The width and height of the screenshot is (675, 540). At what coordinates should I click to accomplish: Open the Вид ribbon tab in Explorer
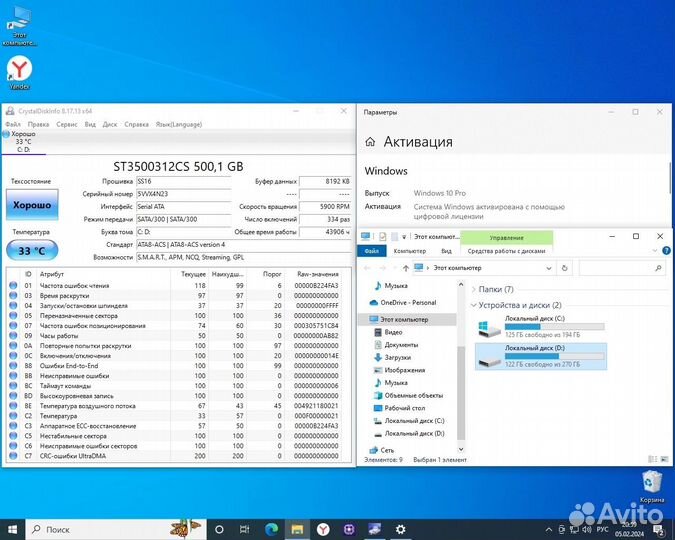[x=446, y=251]
